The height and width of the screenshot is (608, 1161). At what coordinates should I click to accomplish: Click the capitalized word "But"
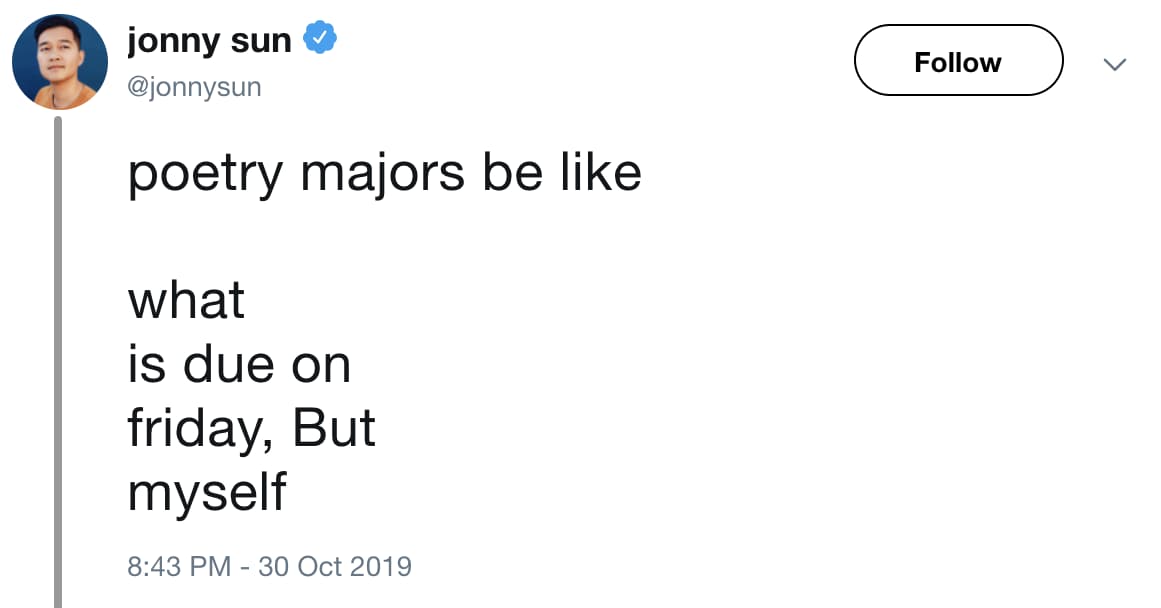click(333, 428)
